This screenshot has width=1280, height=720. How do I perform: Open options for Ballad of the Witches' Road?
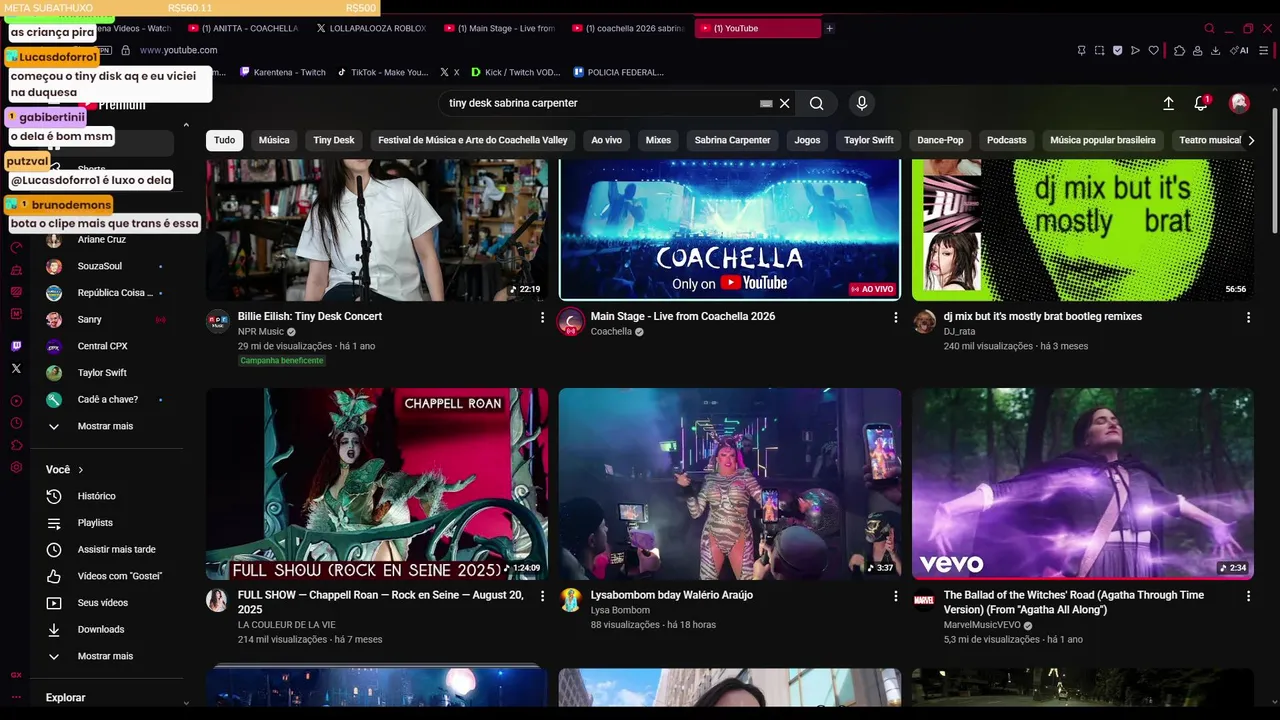(x=1248, y=596)
